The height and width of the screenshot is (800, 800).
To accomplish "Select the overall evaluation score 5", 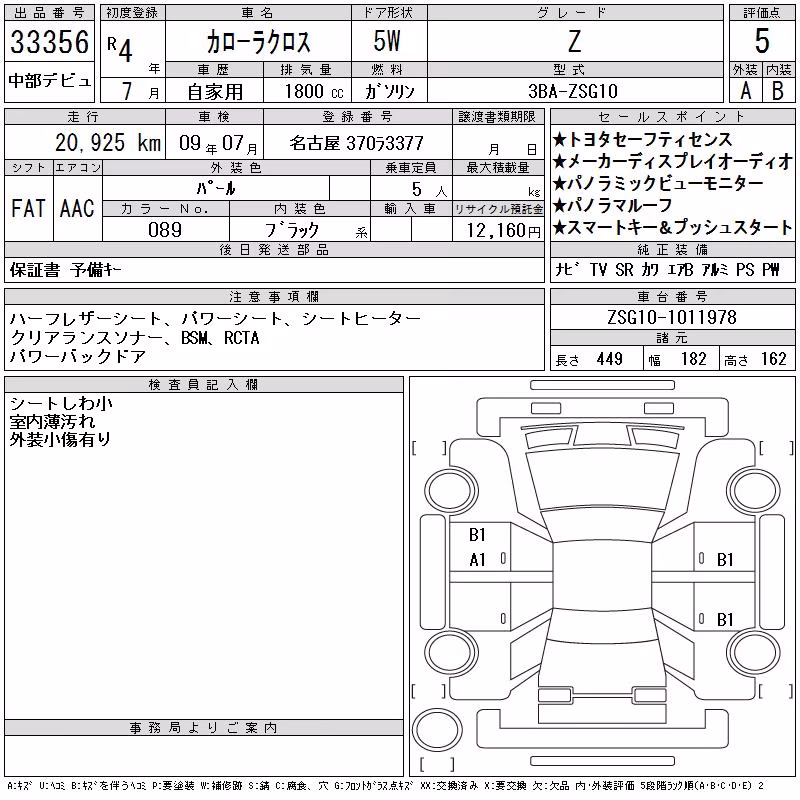I will click(x=762, y=41).
